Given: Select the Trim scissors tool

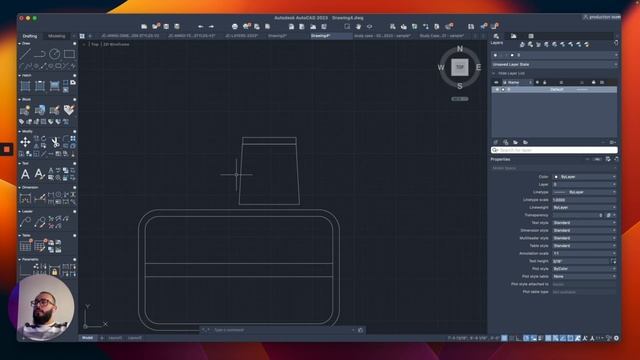Looking at the screenshot, I should (55, 142).
